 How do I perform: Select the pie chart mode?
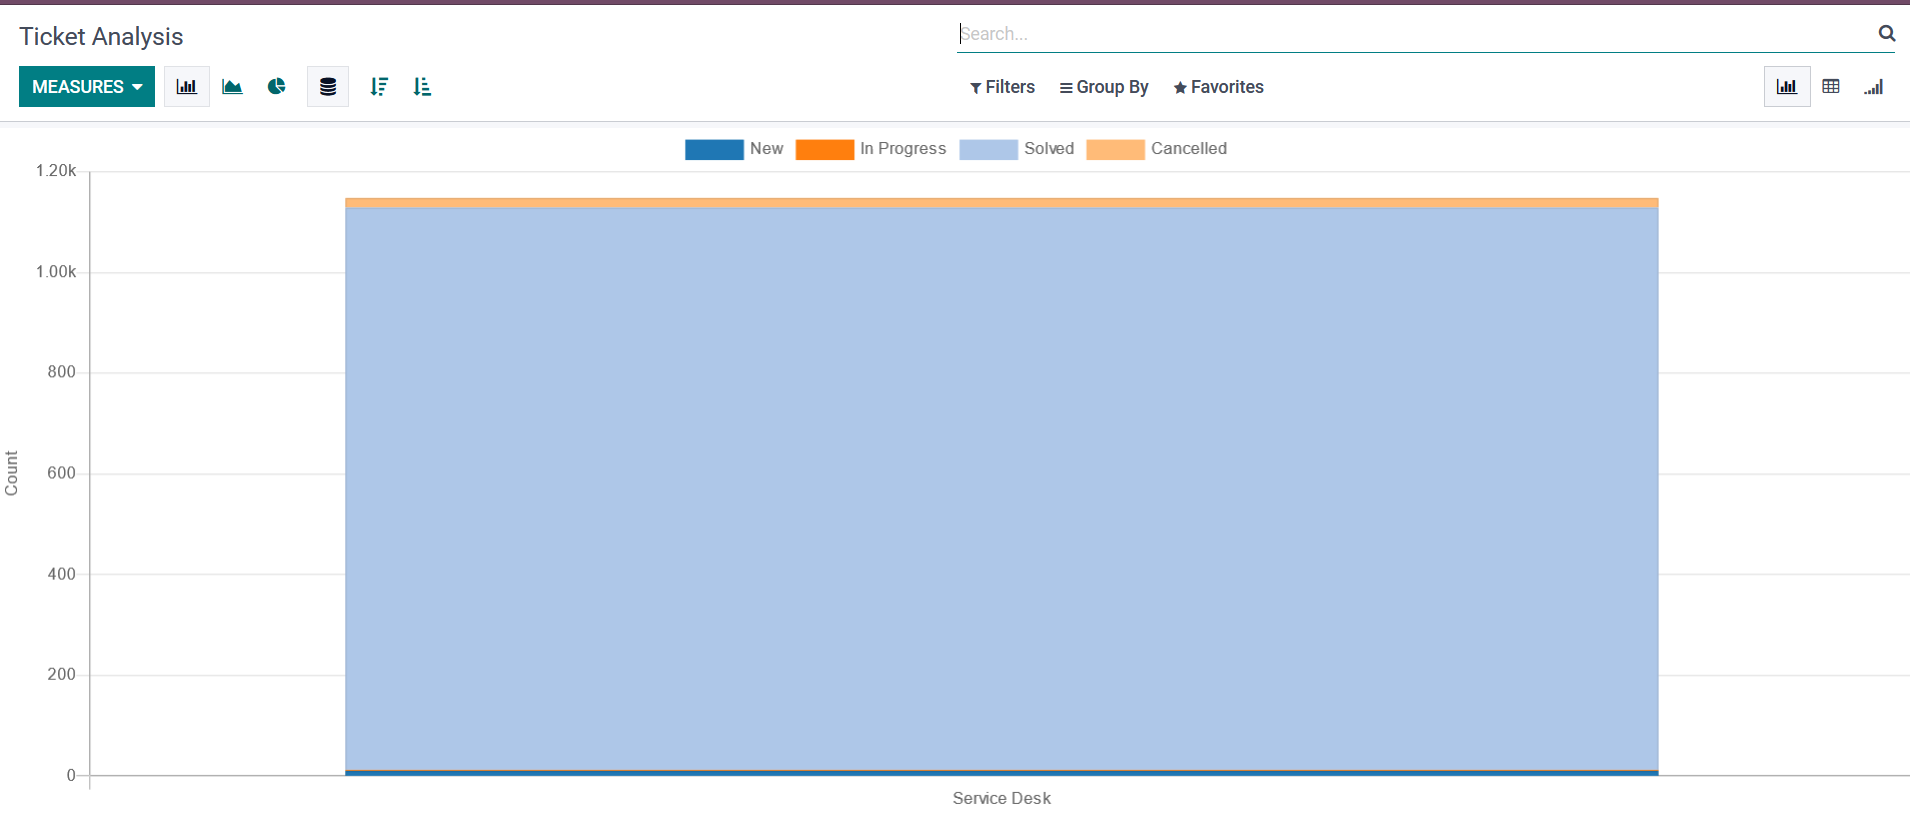pos(277,87)
